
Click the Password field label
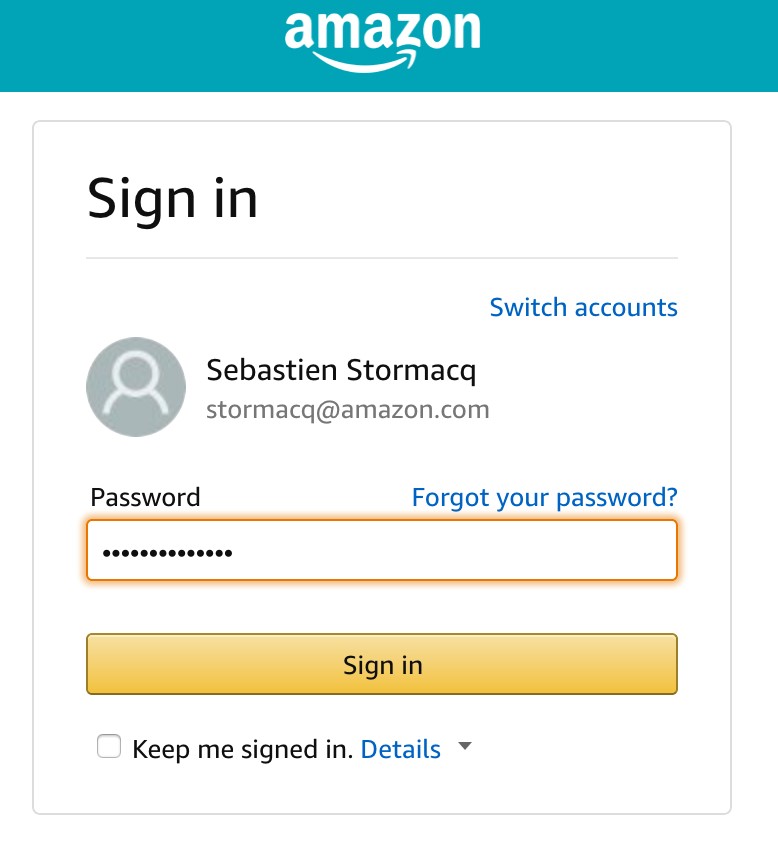[145, 497]
